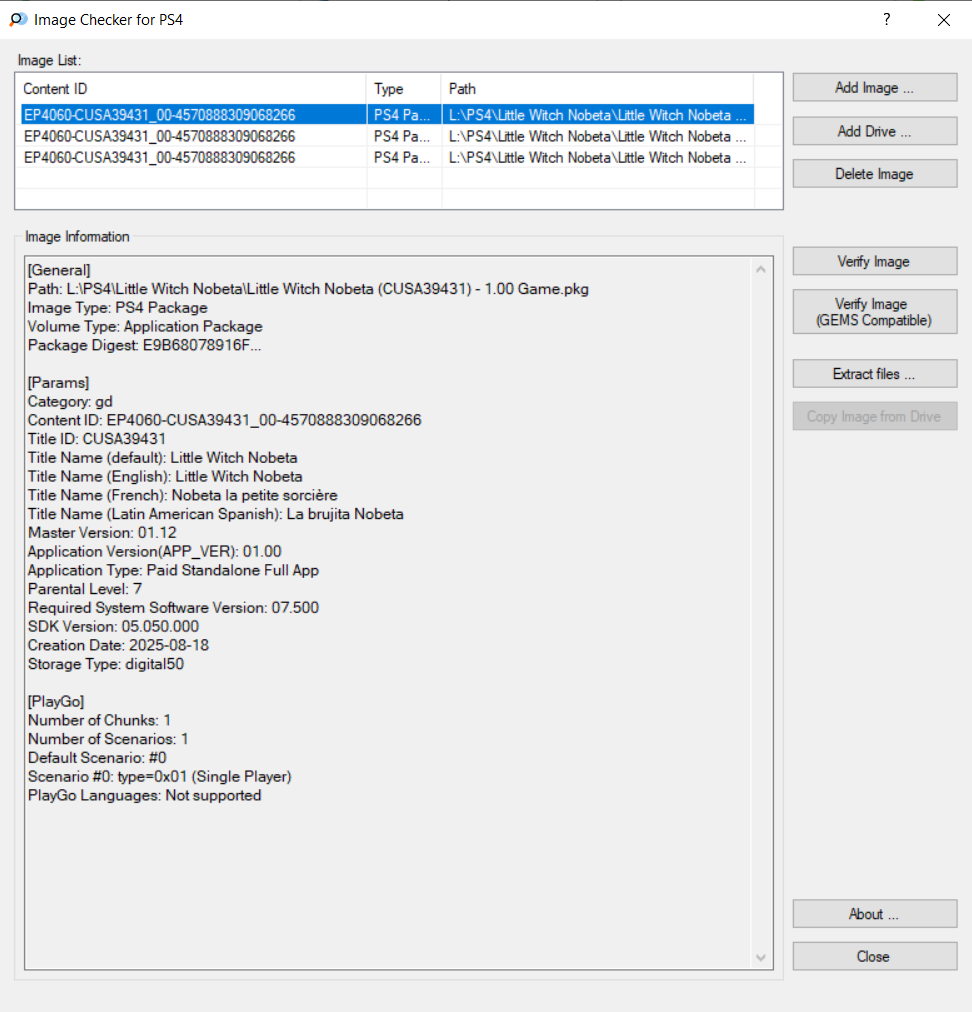Click the Master Version: 01.12 line

102,532
